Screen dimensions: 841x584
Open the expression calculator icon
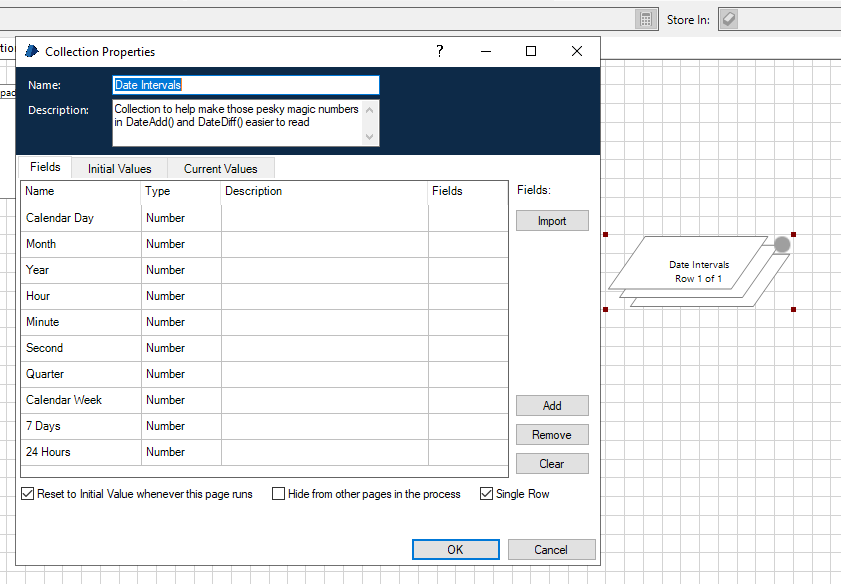tap(646, 19)
